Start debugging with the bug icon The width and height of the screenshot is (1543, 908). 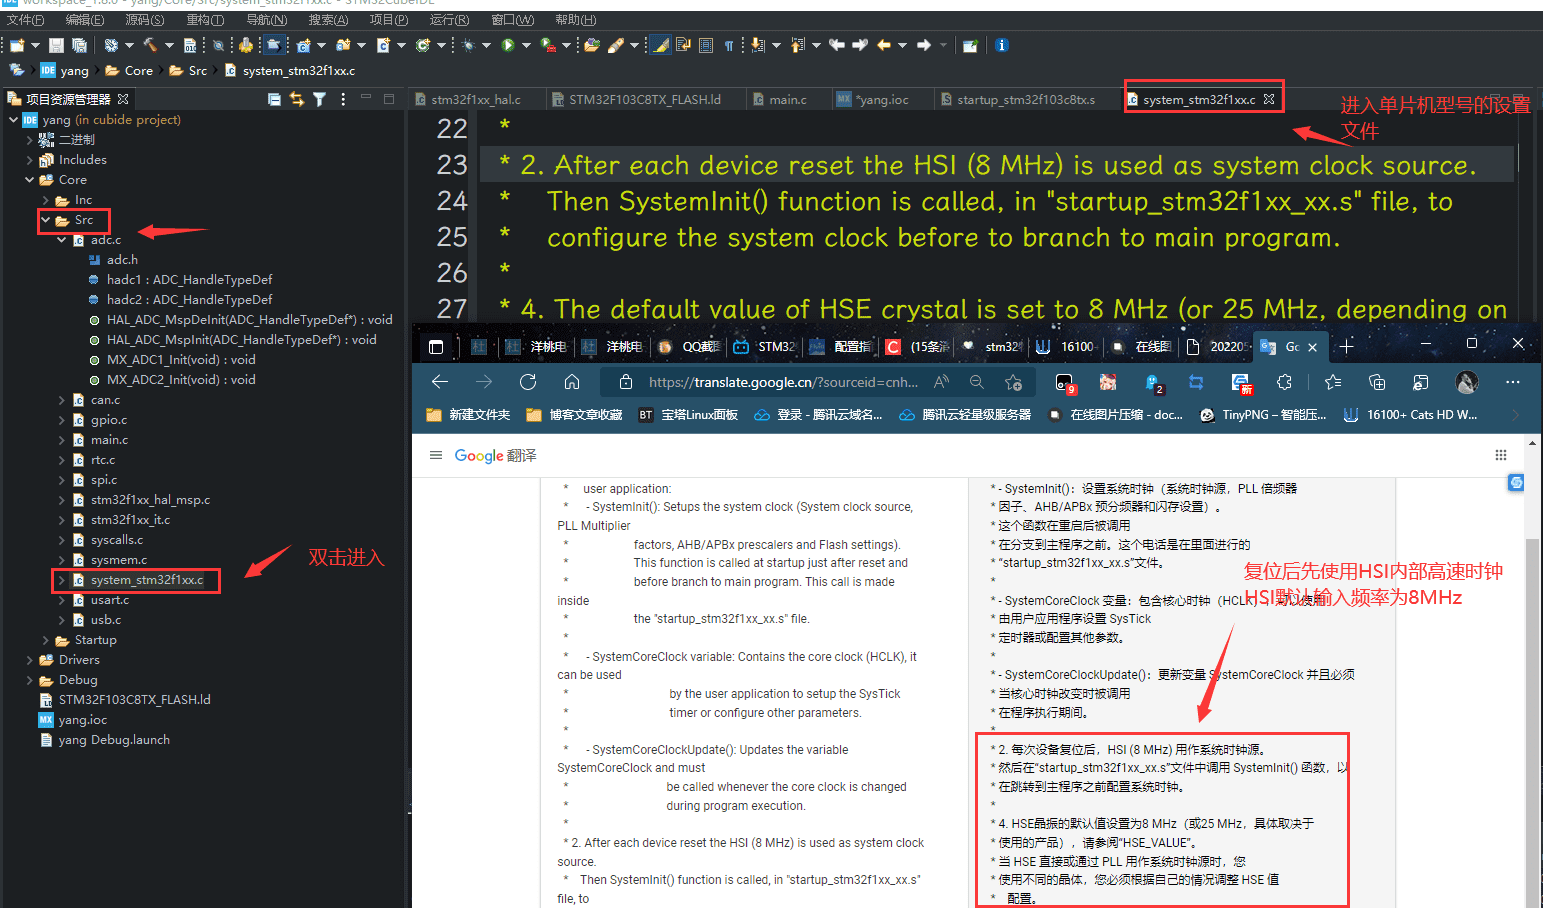coord(468,45)
